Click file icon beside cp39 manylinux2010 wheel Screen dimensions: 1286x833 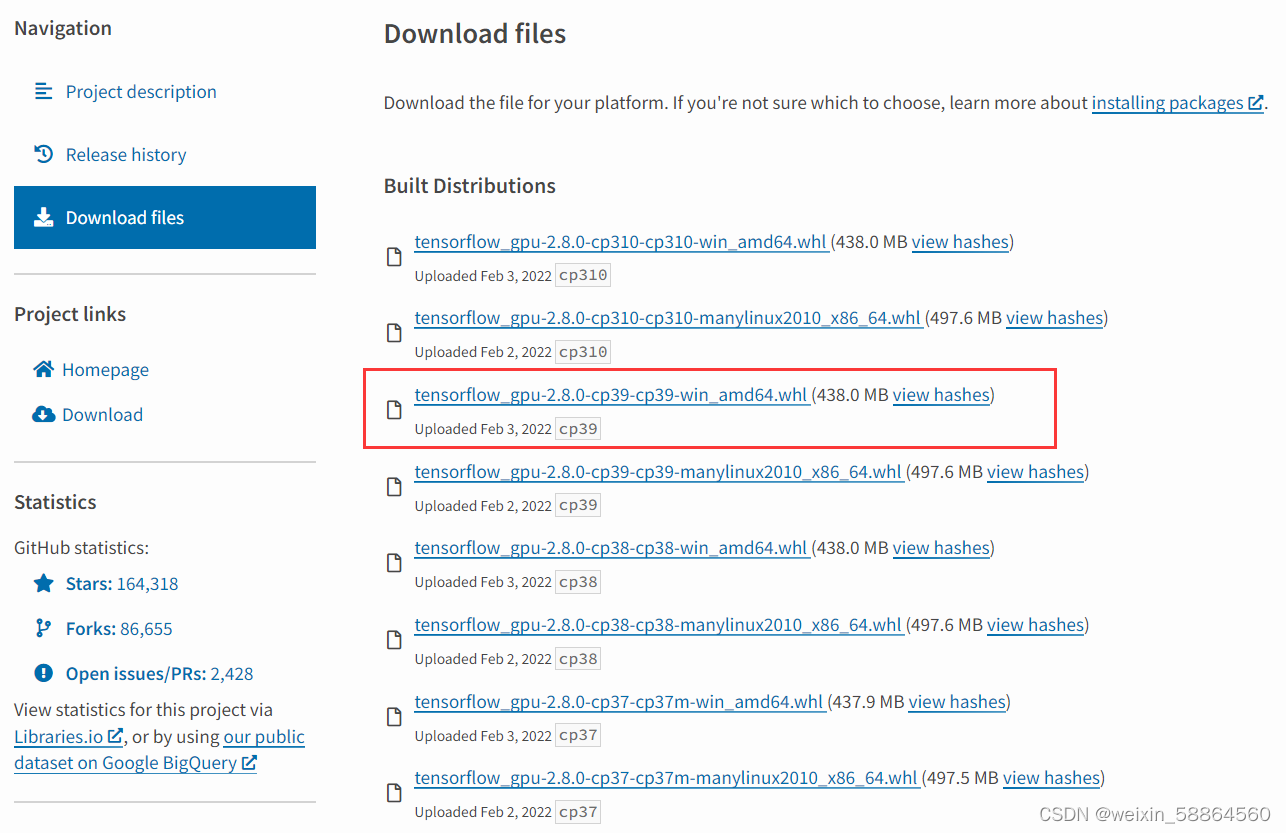tap(394, 487)
